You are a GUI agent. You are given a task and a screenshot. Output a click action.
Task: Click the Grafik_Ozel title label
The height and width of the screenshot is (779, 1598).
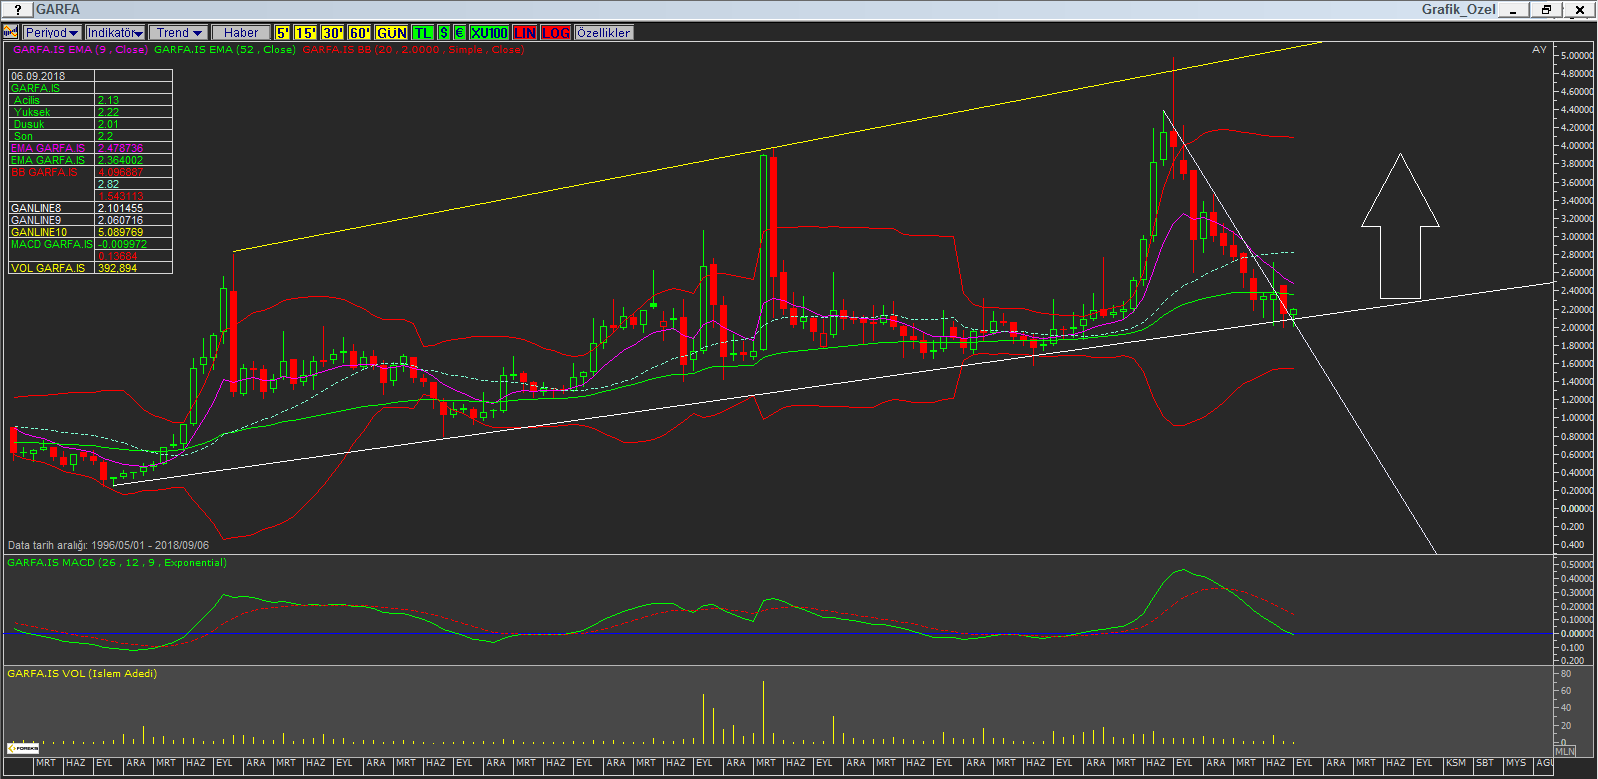click(1459, 10)
